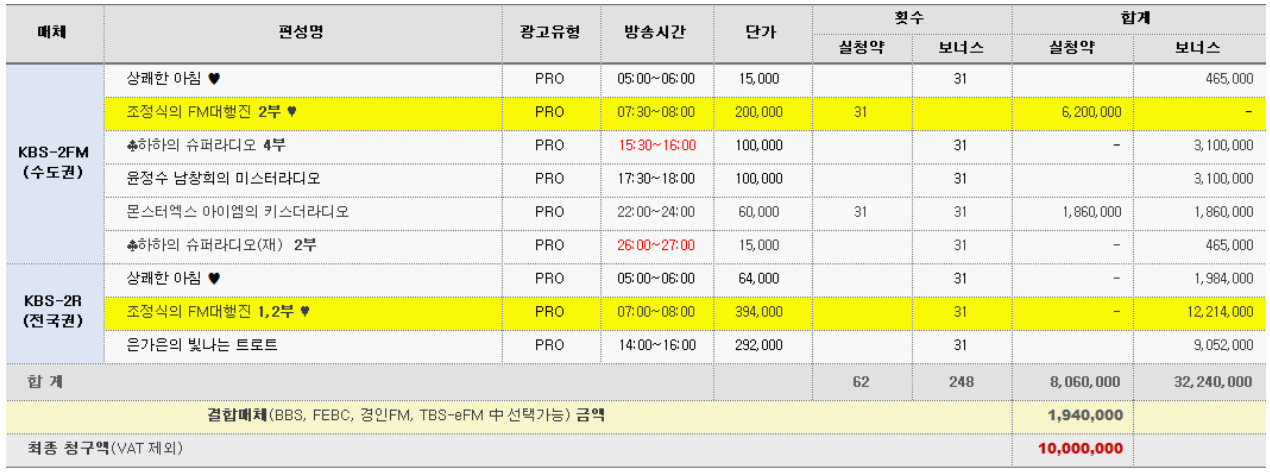Select the KBS-2R (전국권) media cell
The height and width of the screenshot is (472, 1270).
[x=54, y=311]
